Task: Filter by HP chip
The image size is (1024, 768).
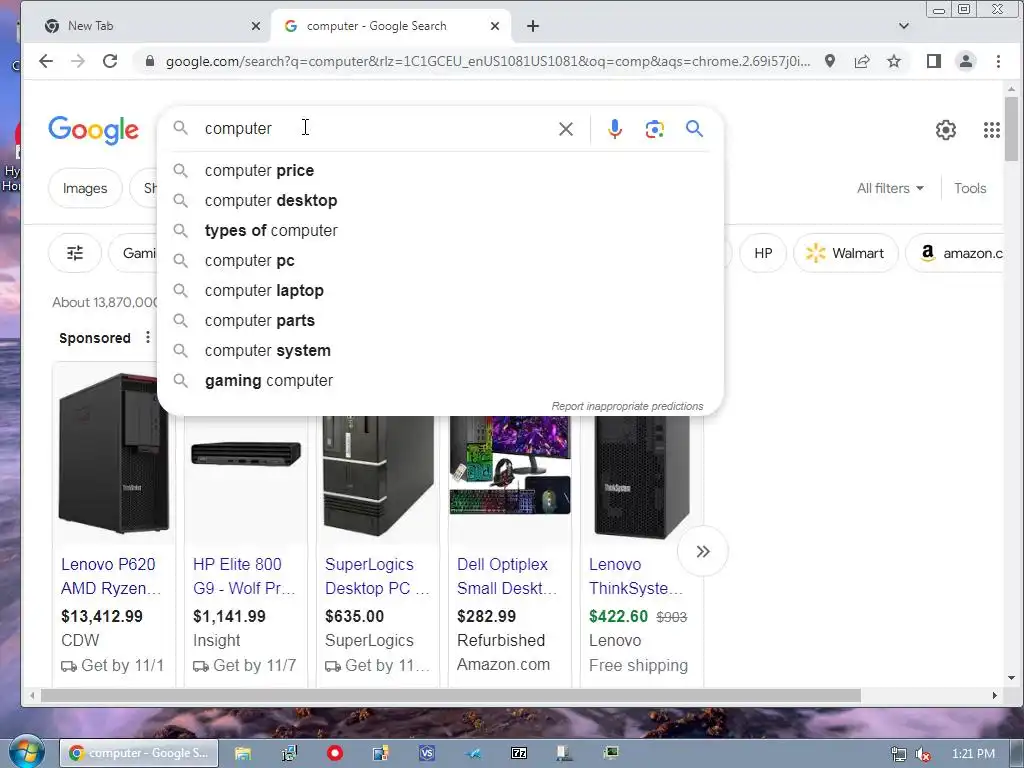Action: tap(763, 253)
